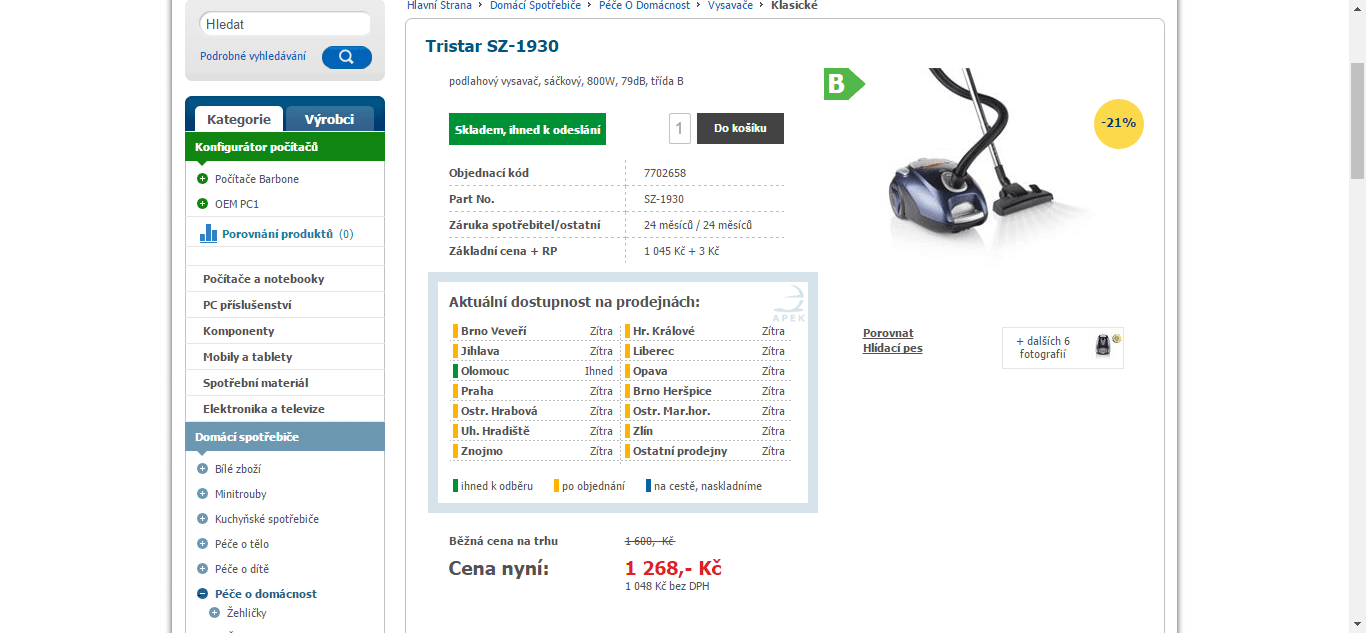
Task: Go to Hlavní Strana breadcrumb
Action: click(x=439, y=5)
